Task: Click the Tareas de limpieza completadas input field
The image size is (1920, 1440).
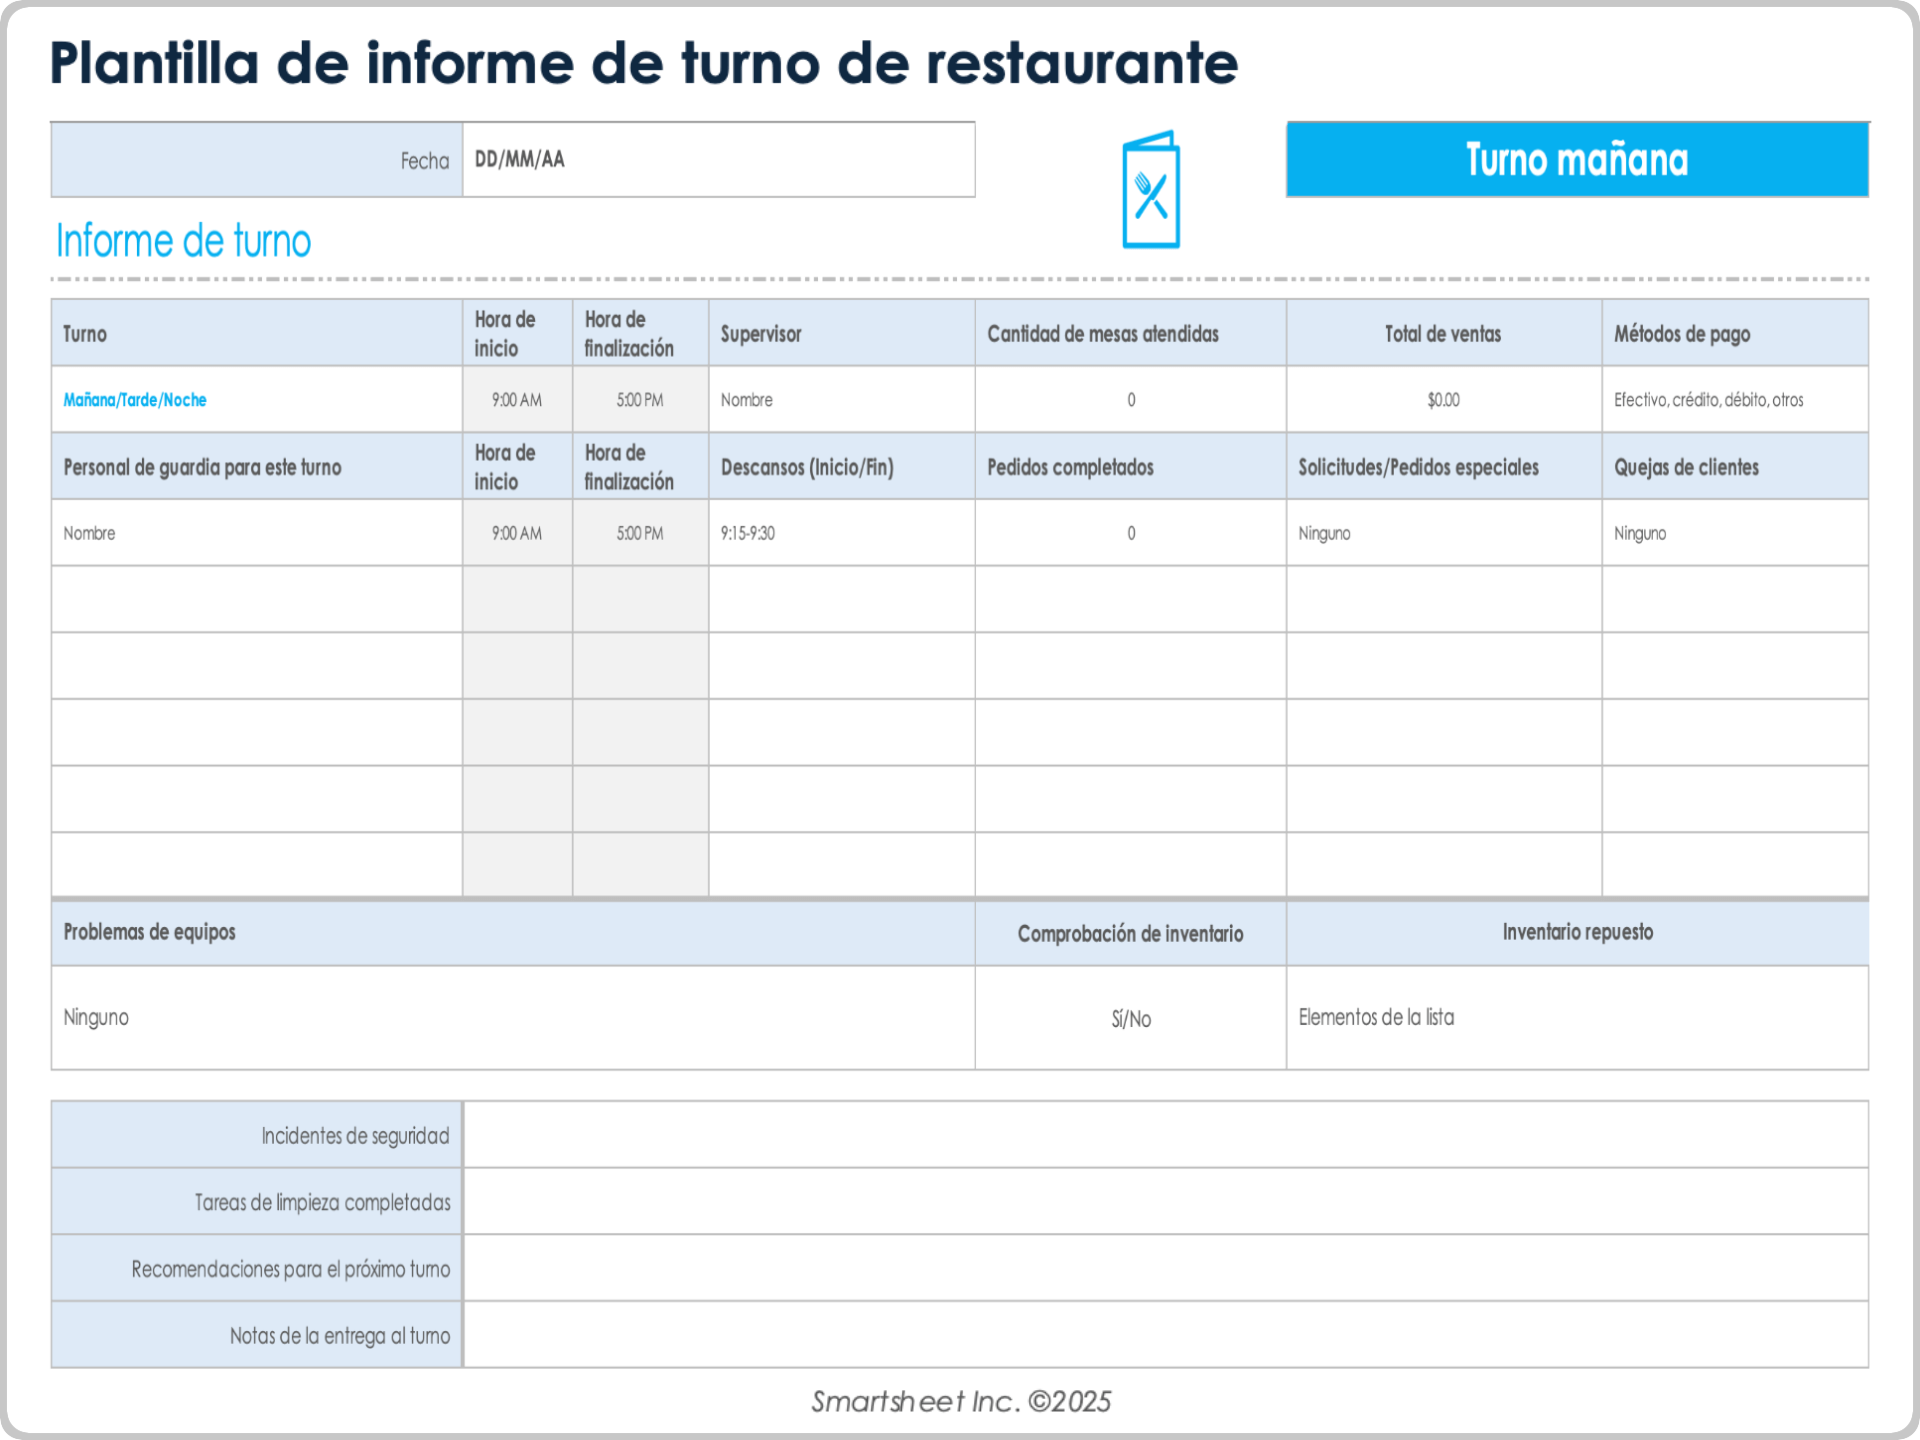Action: coord(1166,1201)
